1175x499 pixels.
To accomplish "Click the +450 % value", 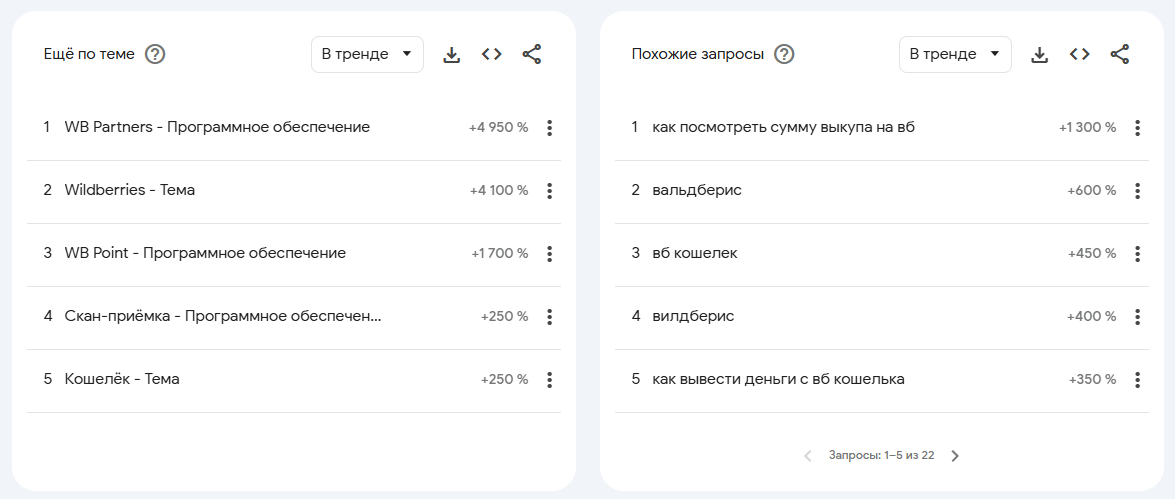I will (x=1092, y=254).
